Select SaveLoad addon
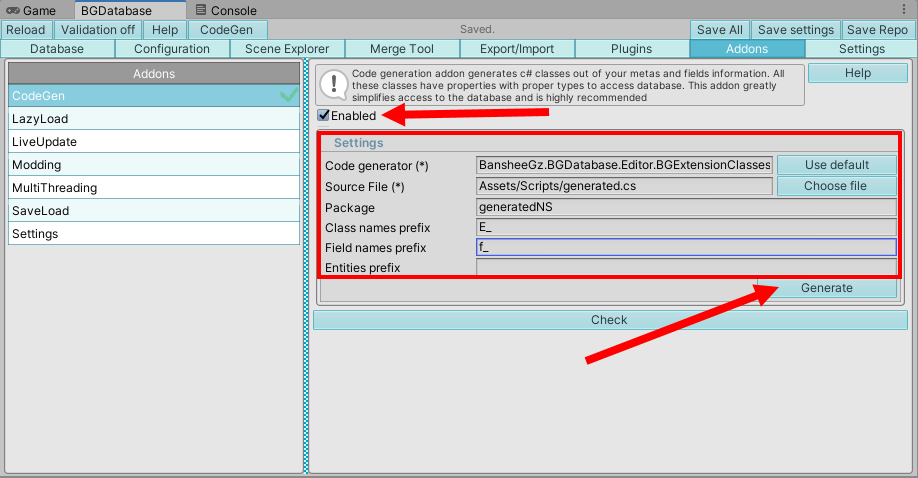This screenshot has width=918, height=478. 154,210
